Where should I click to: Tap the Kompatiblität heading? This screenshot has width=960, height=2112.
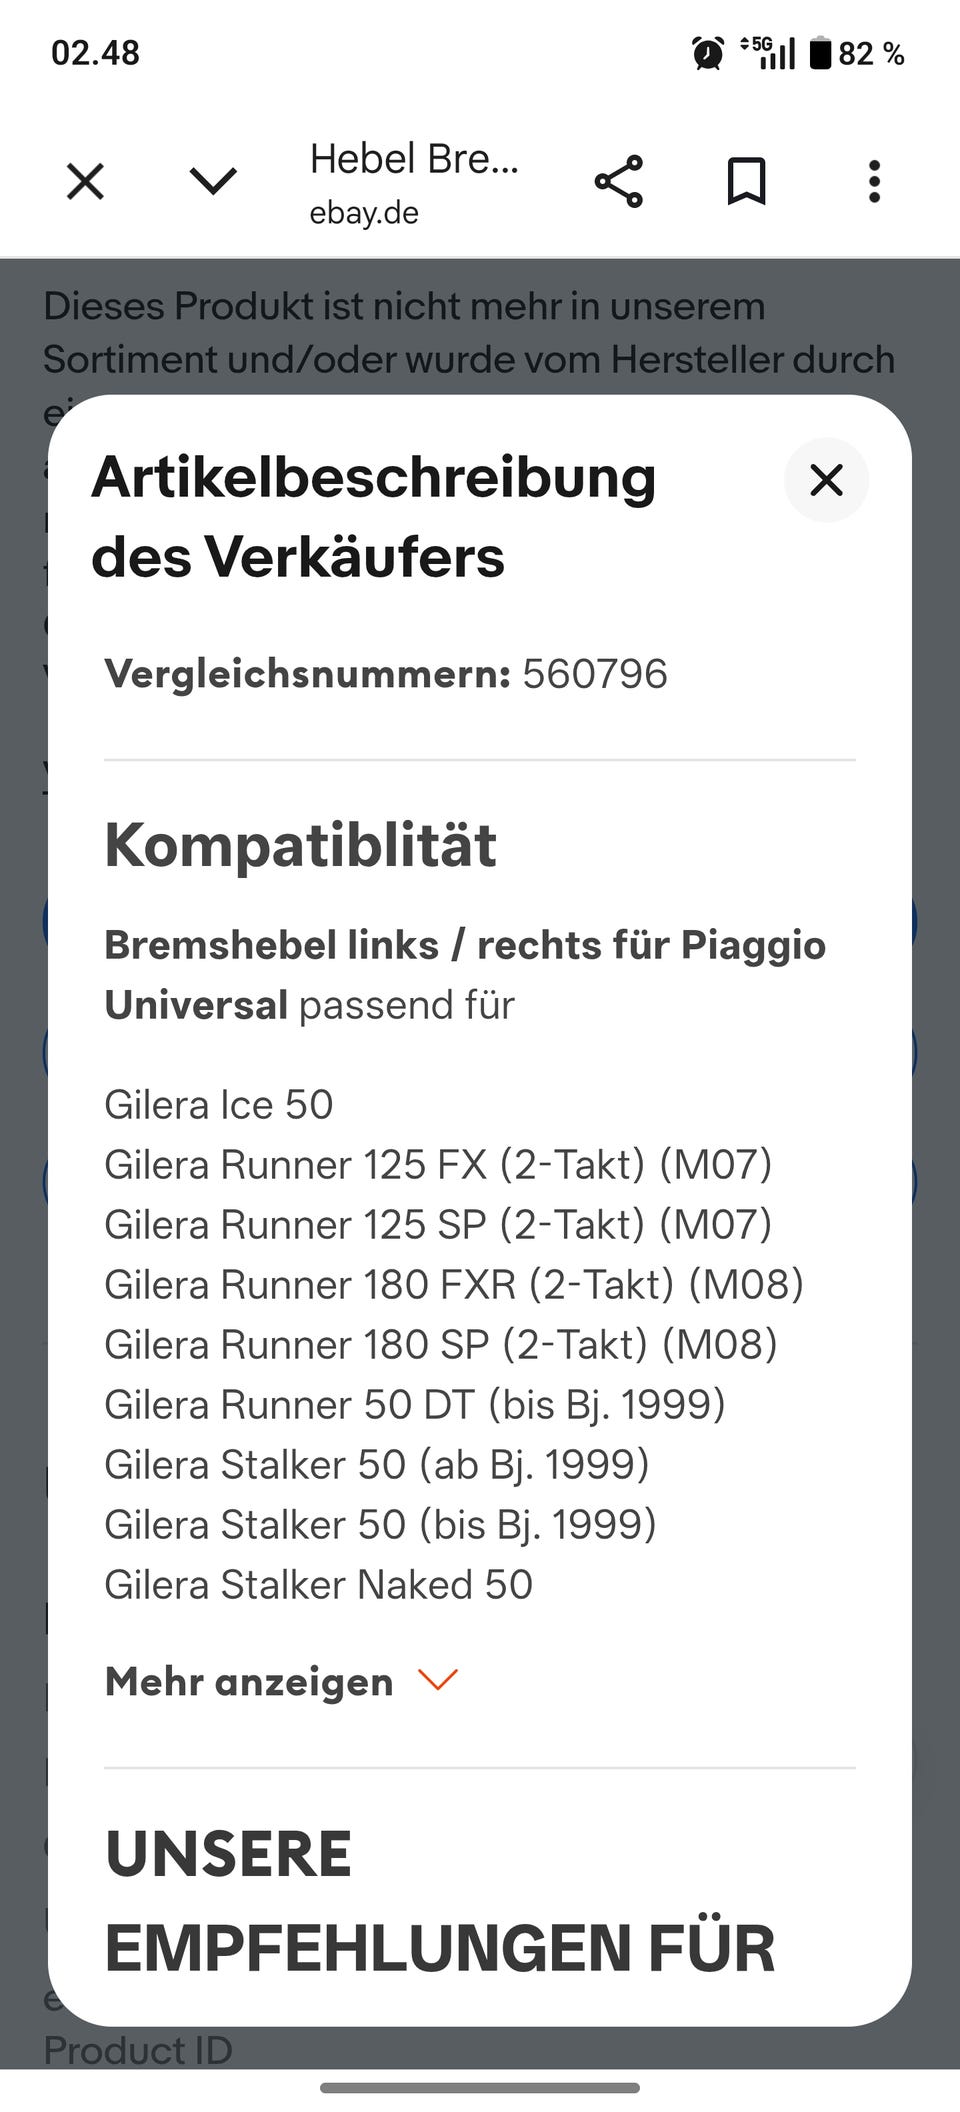click(300, 845)
